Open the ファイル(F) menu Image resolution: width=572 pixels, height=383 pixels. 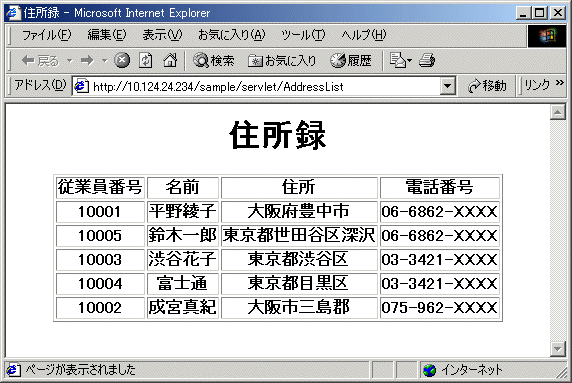click(46, 35)
